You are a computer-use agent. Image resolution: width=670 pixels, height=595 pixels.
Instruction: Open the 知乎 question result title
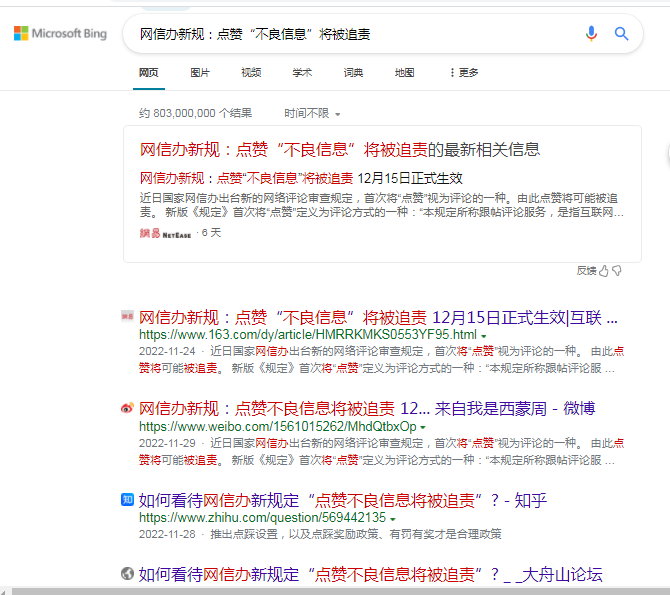coord(343,500)
